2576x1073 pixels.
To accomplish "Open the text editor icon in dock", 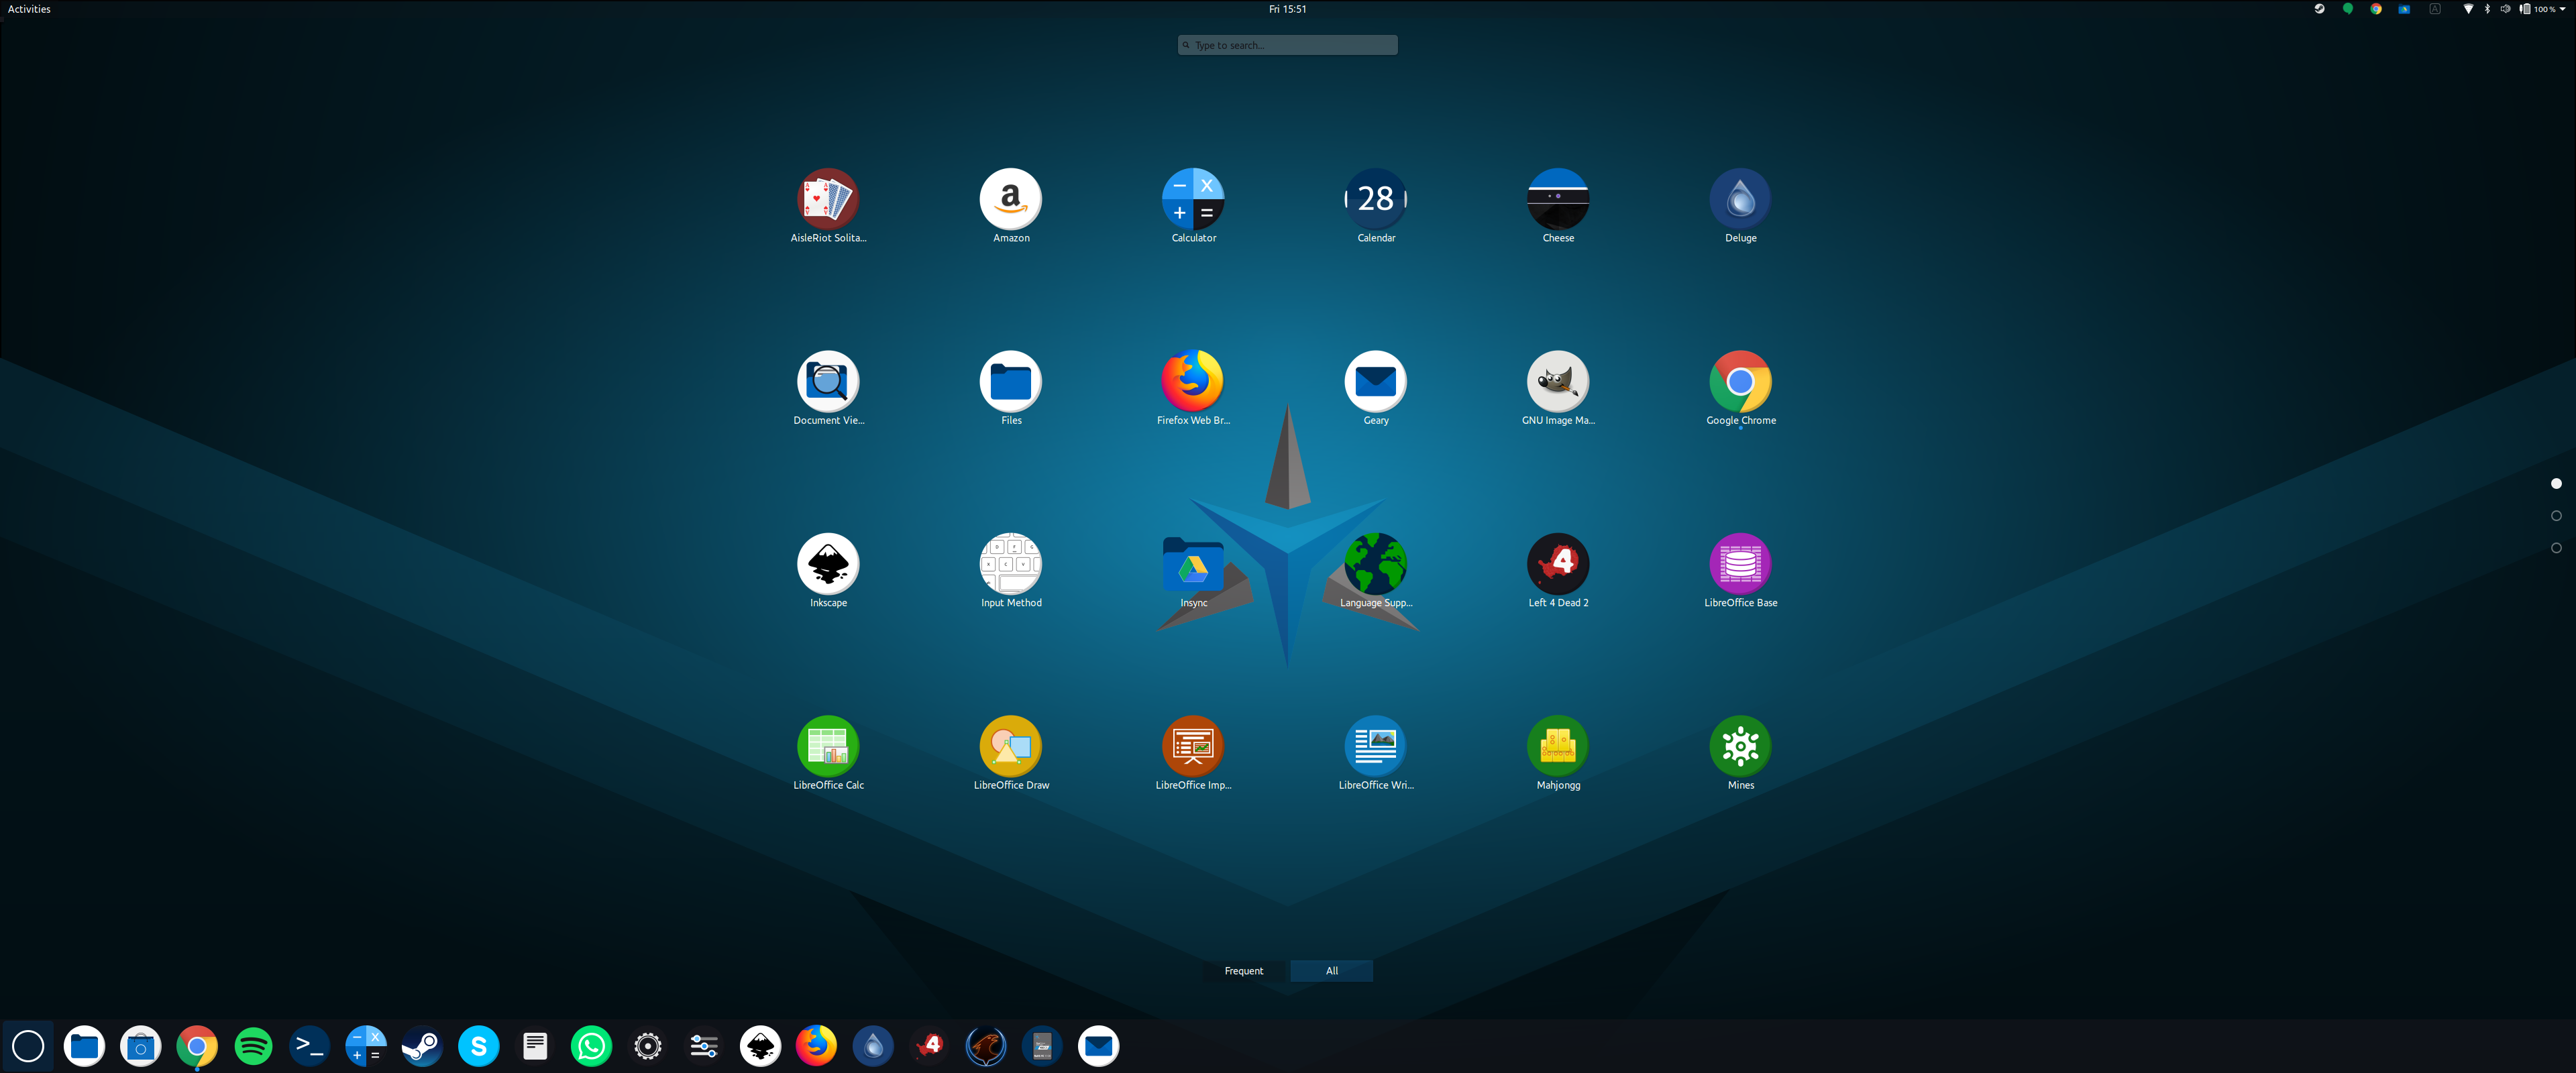I will [x=535, y=1046].
